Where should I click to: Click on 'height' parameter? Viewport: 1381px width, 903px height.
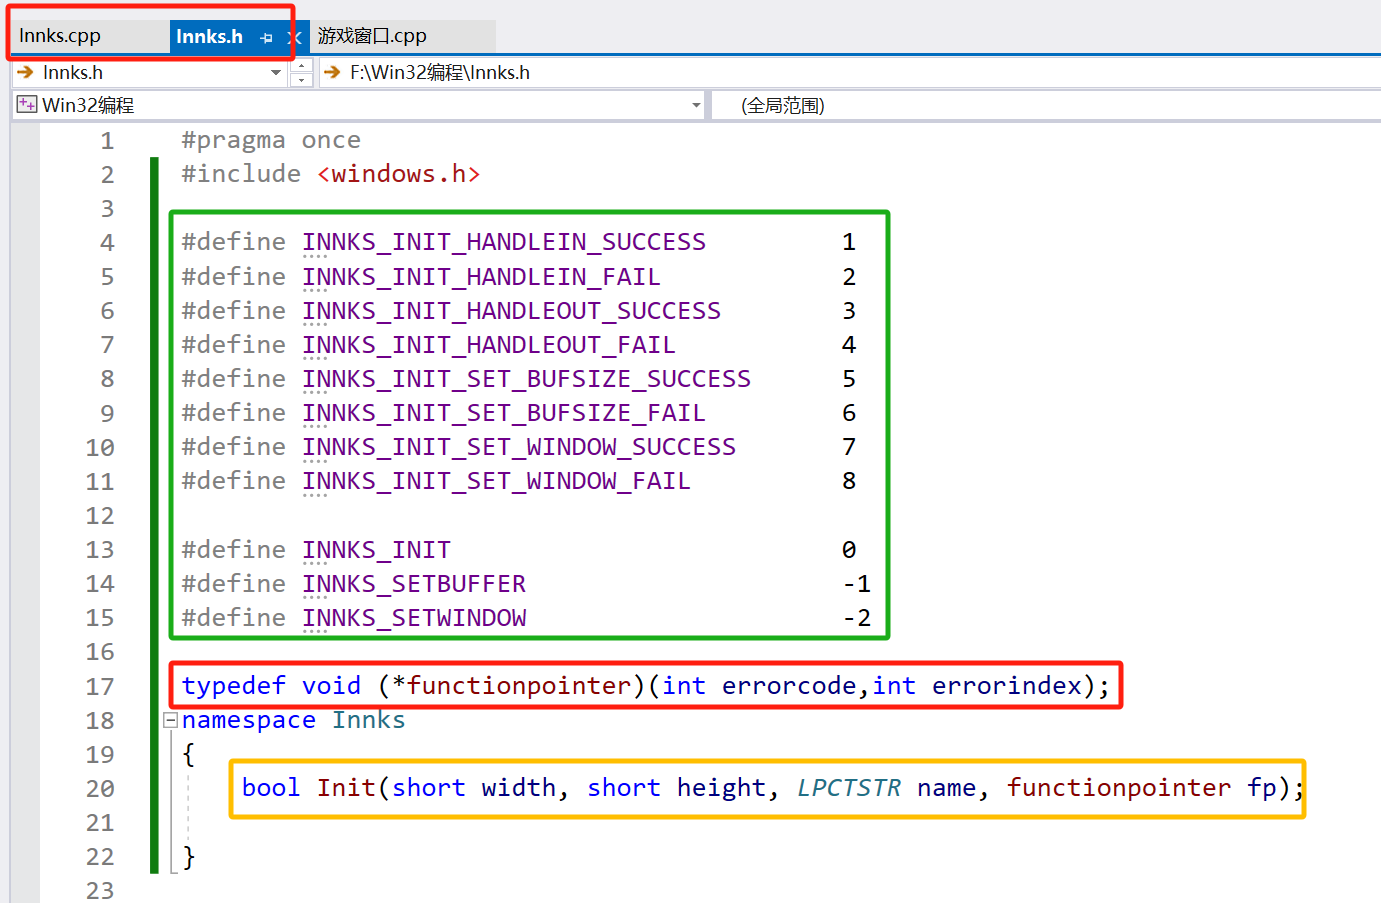(721, 788)
